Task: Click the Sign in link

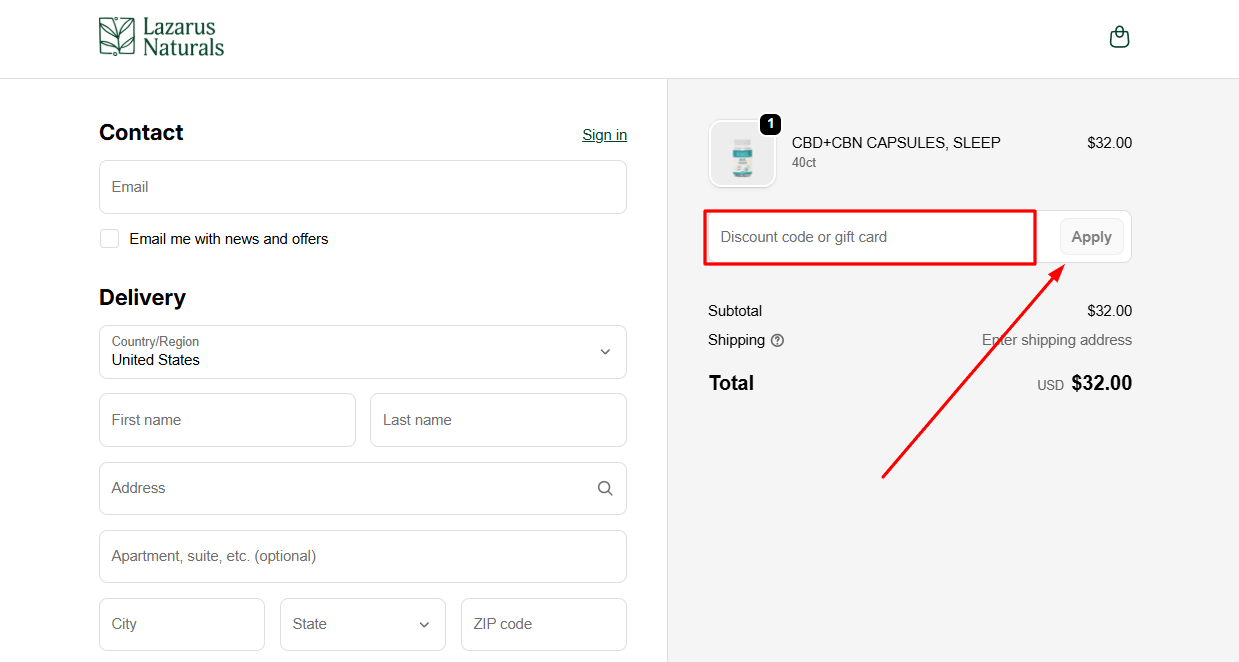Action: click(x=605, y=135)
